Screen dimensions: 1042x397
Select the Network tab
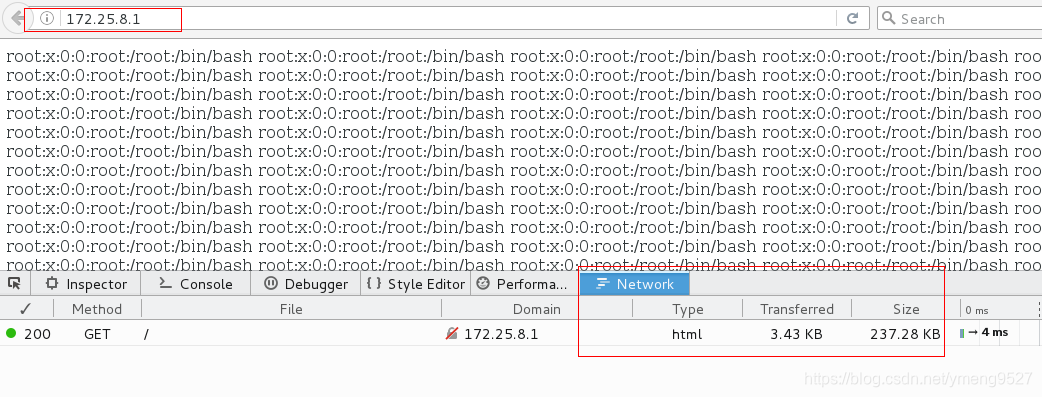(x=635, y=284)
